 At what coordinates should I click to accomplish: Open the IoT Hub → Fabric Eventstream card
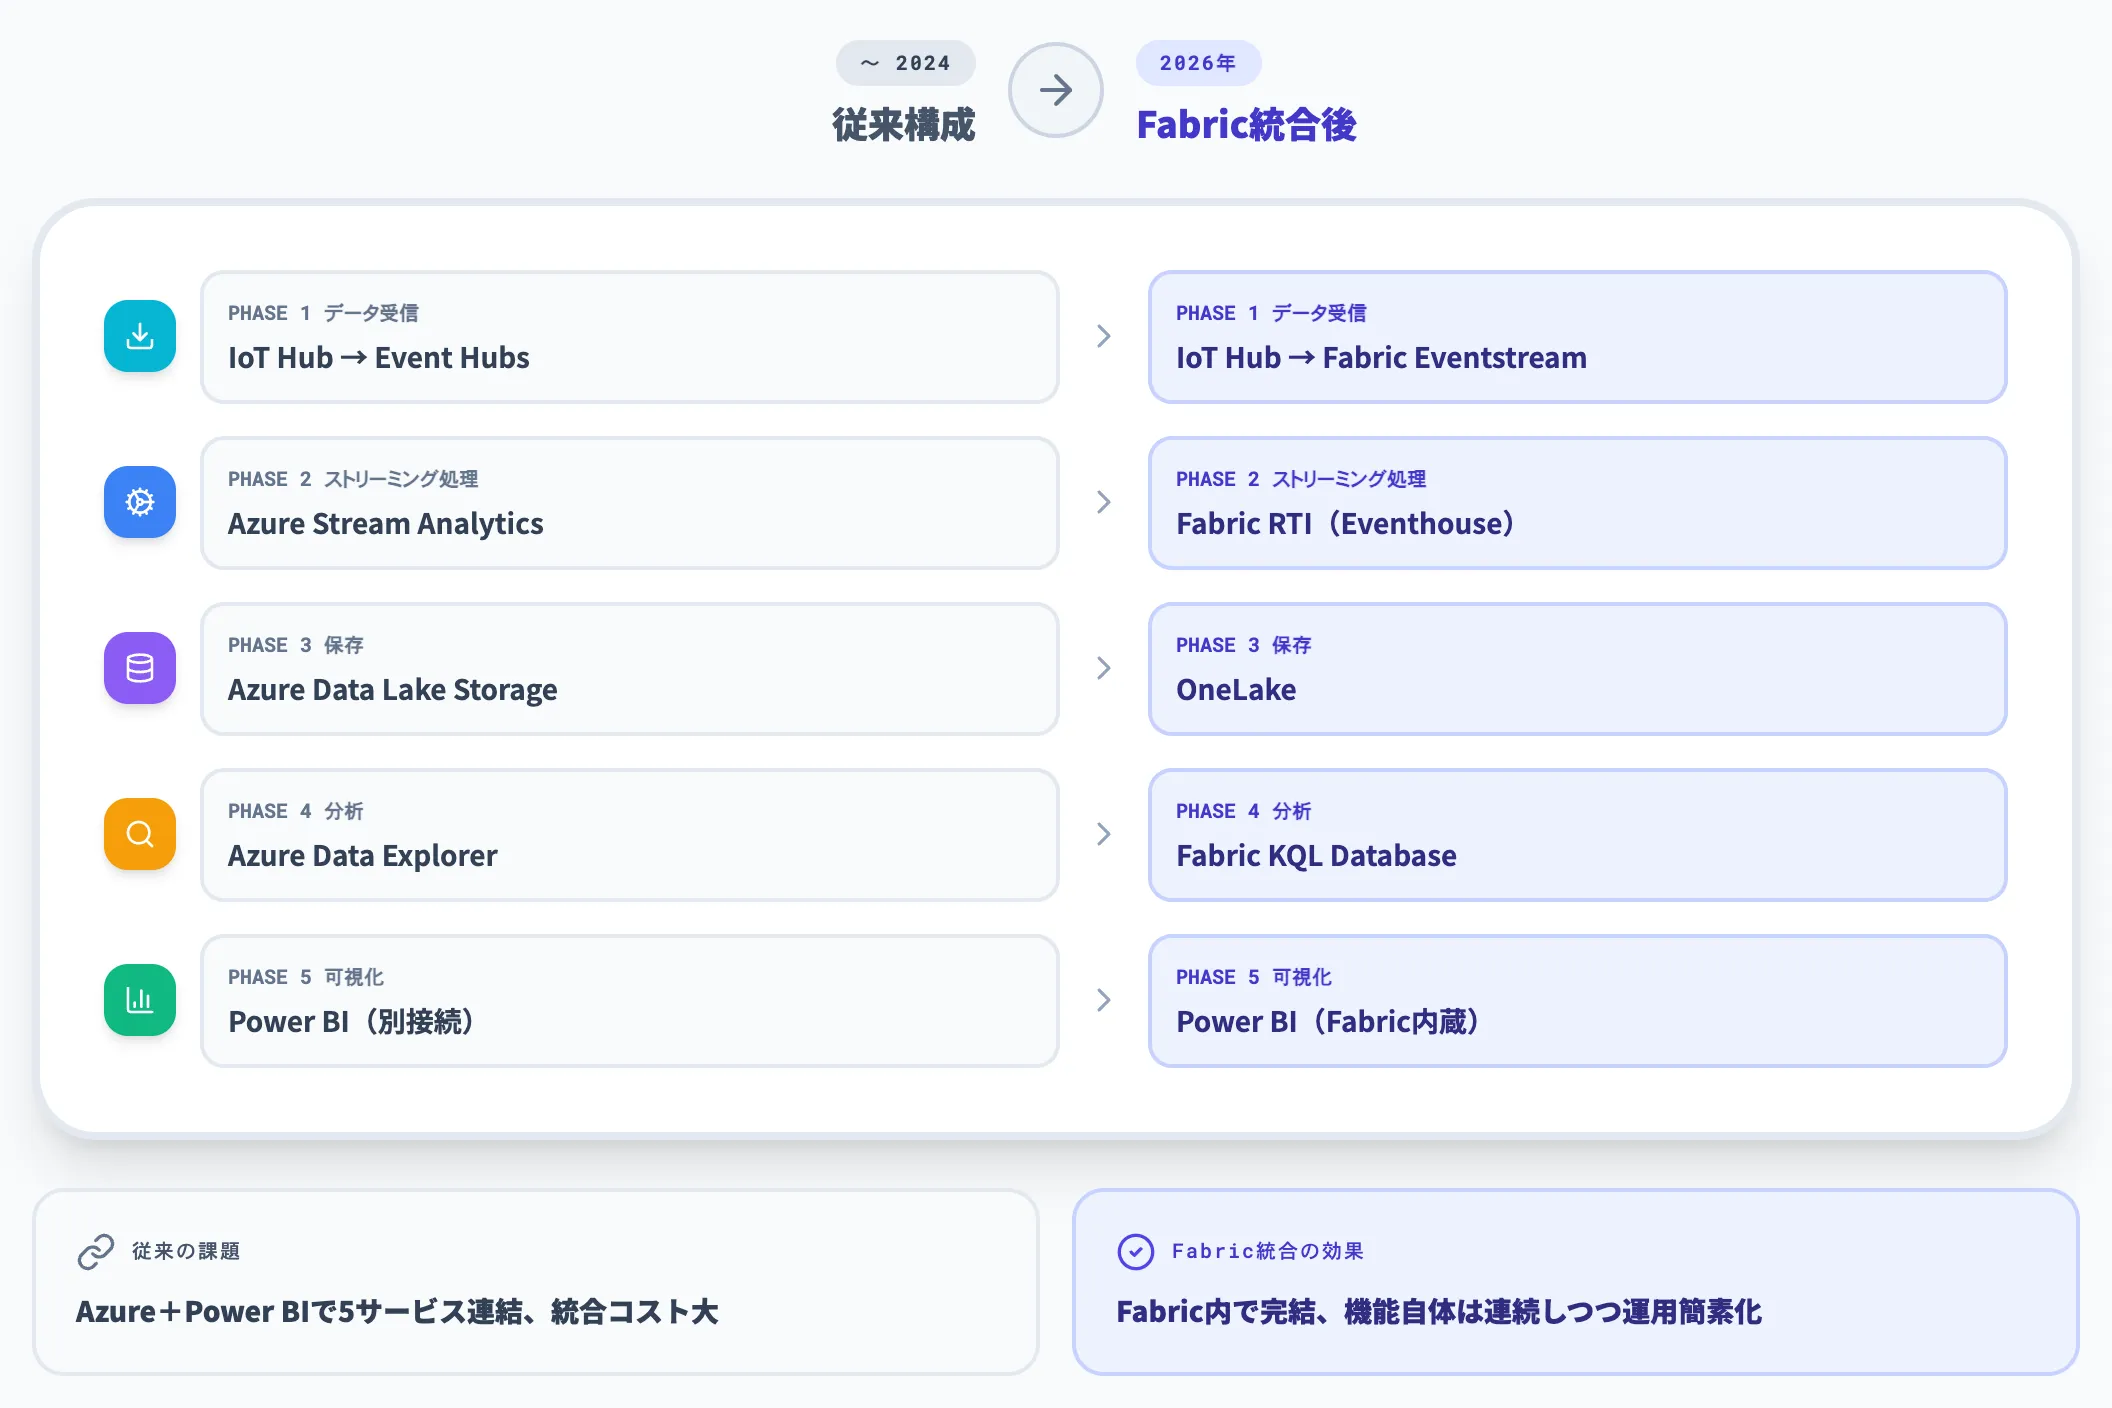click(1578, 337)
